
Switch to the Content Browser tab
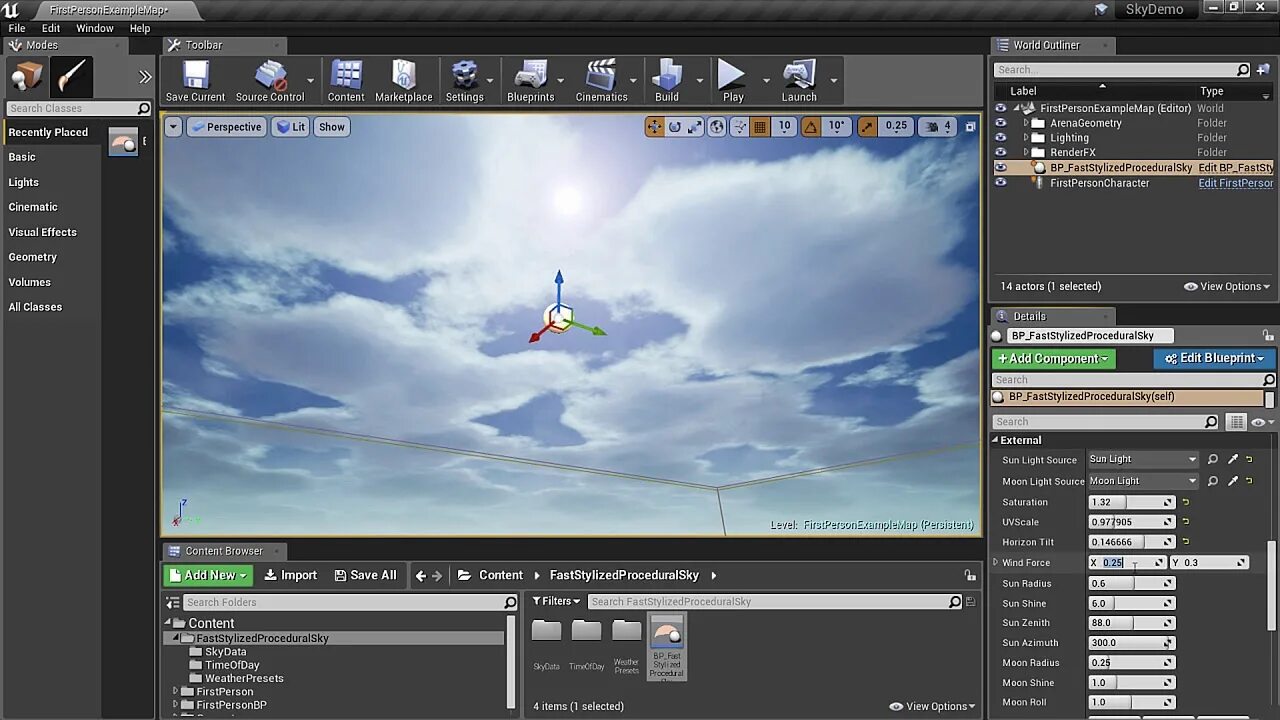[223, 551]
